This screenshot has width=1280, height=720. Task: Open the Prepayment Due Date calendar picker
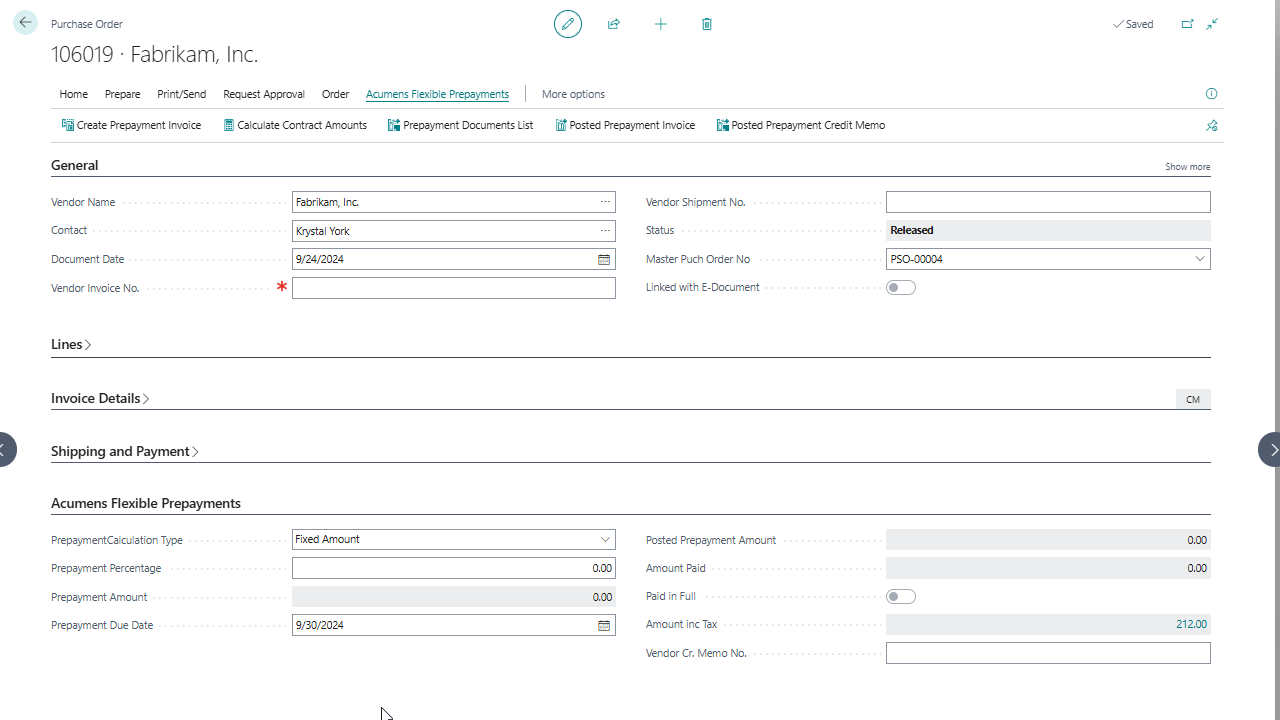tap(604, 625)
